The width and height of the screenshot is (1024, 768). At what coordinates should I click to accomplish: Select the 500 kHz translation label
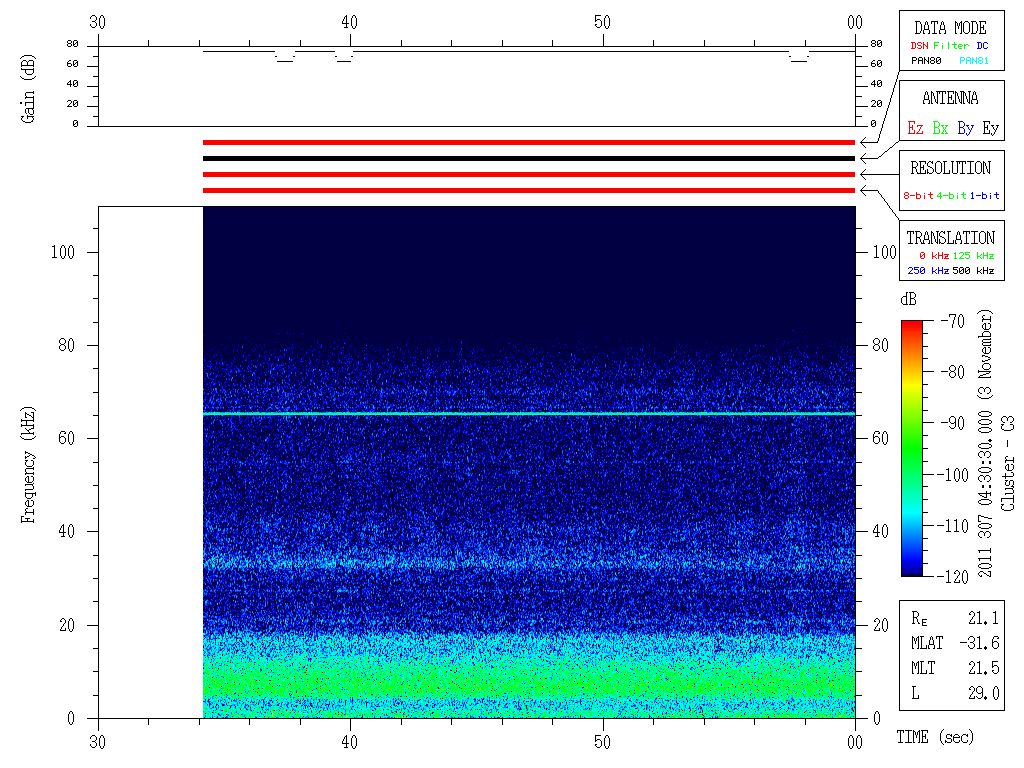point(973,271)
